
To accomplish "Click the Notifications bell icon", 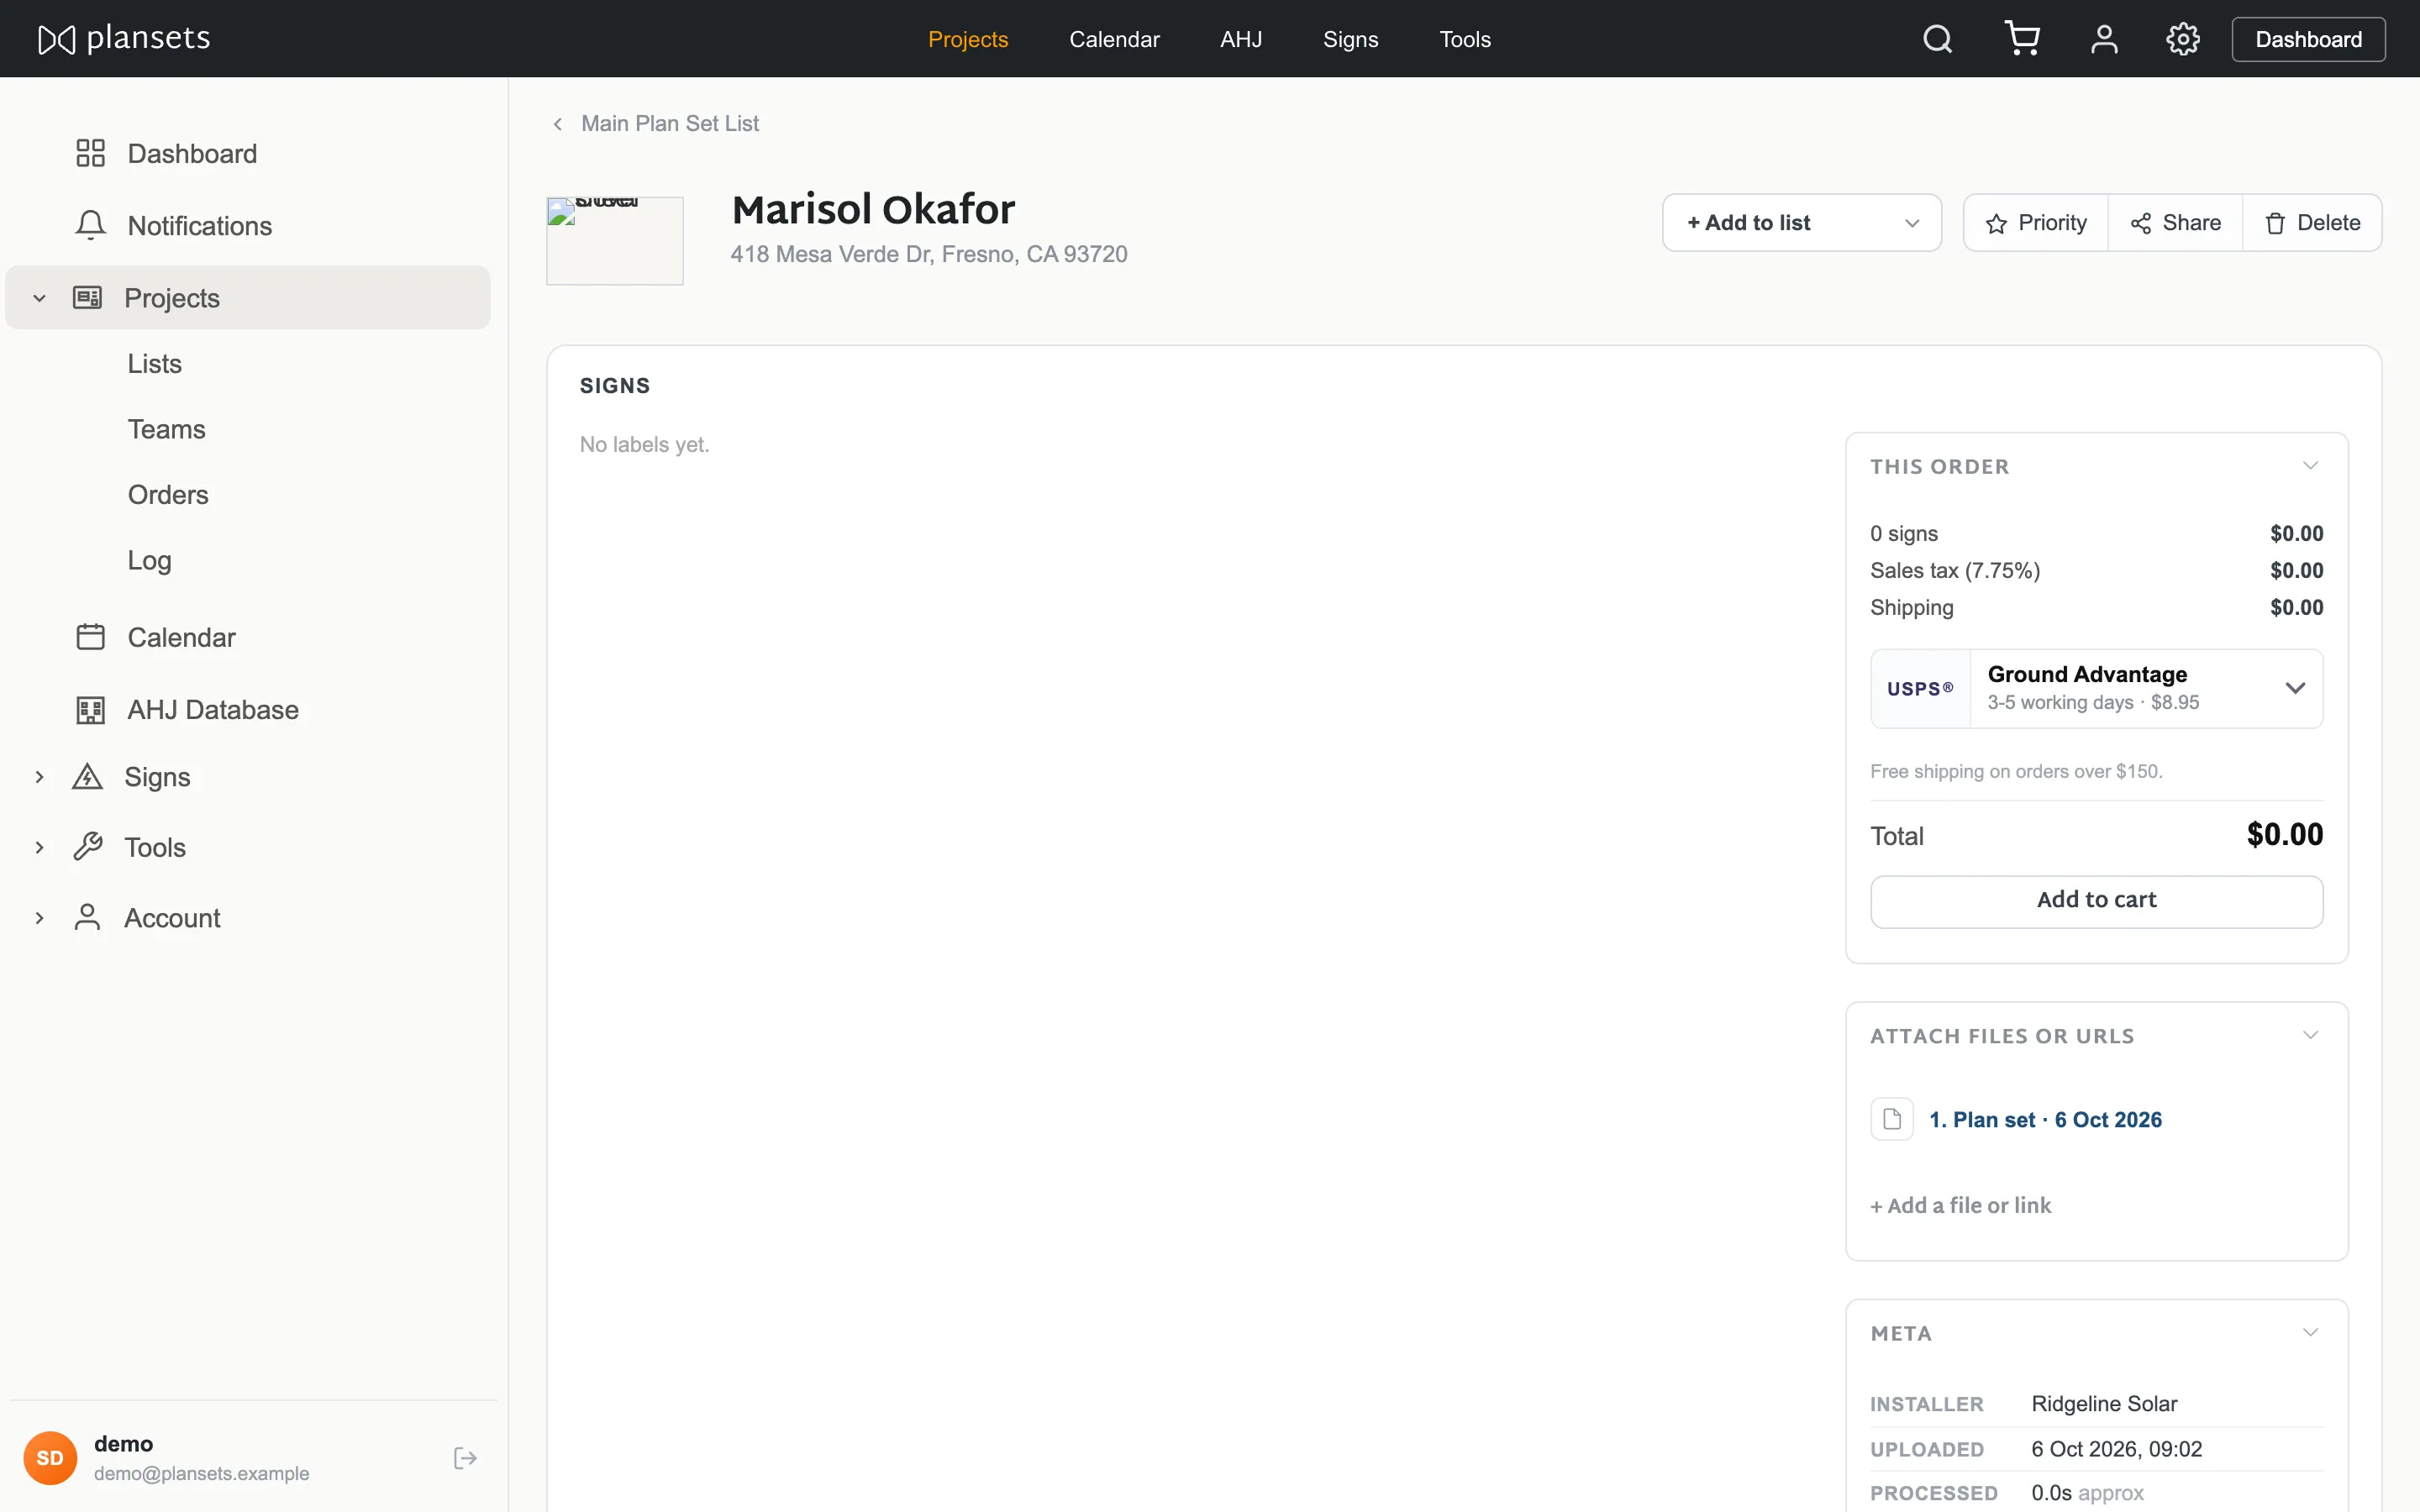I will click(90, 225).
